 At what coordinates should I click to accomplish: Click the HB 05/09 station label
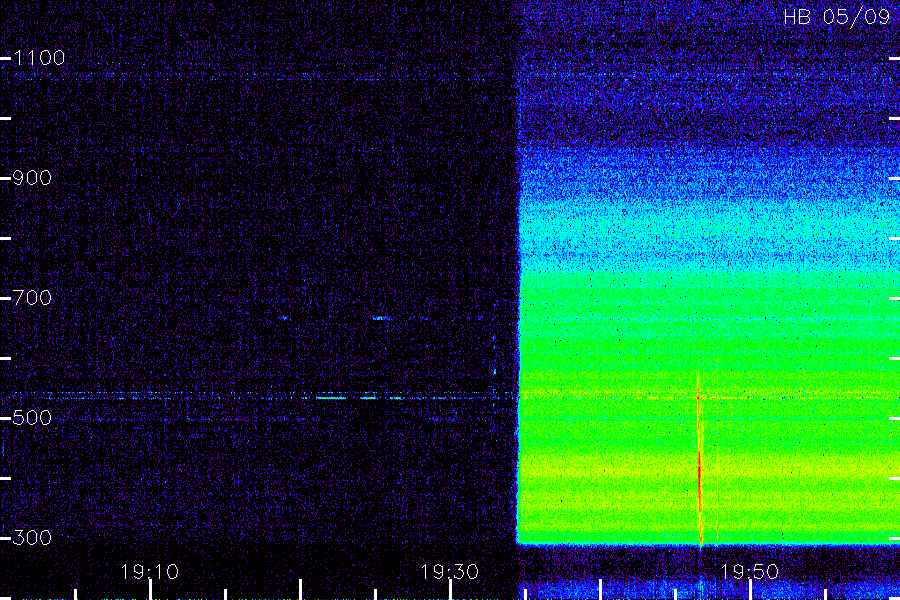(x=837, y=17)
